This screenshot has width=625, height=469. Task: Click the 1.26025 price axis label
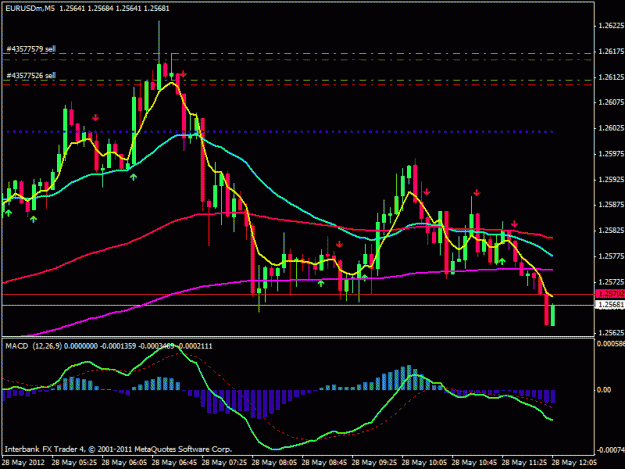(611, 128)
